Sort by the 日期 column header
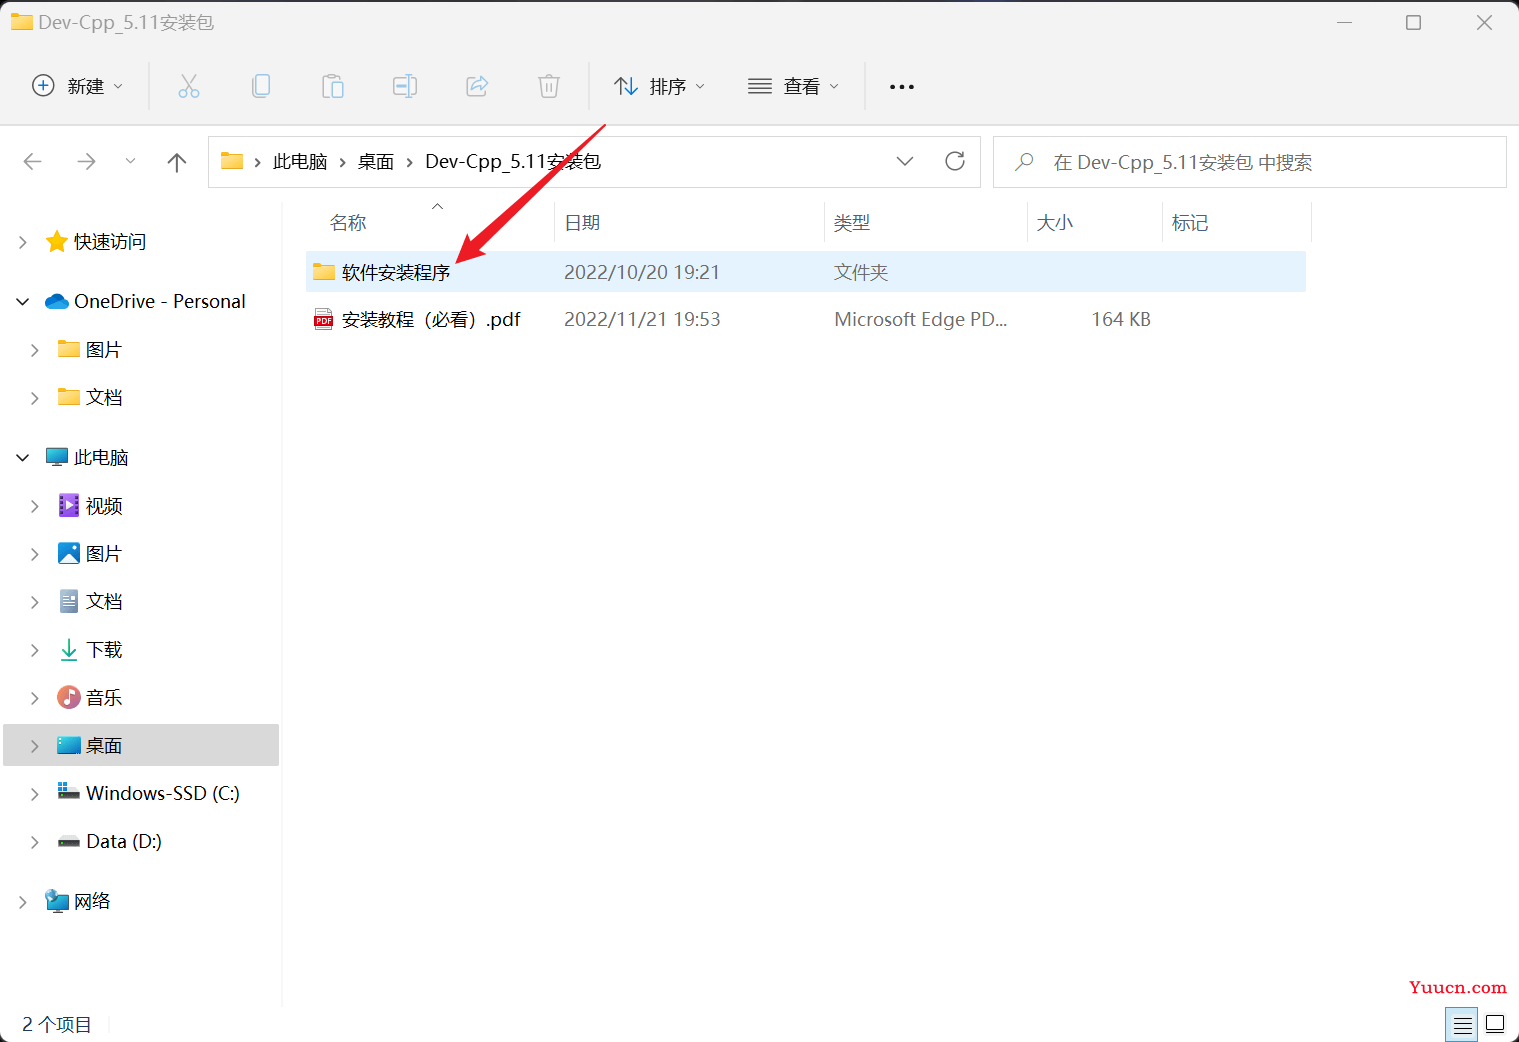Image resolution: width=1519 pixels, height=1042 pixels. pyautogui.click(x=582, y=223)
